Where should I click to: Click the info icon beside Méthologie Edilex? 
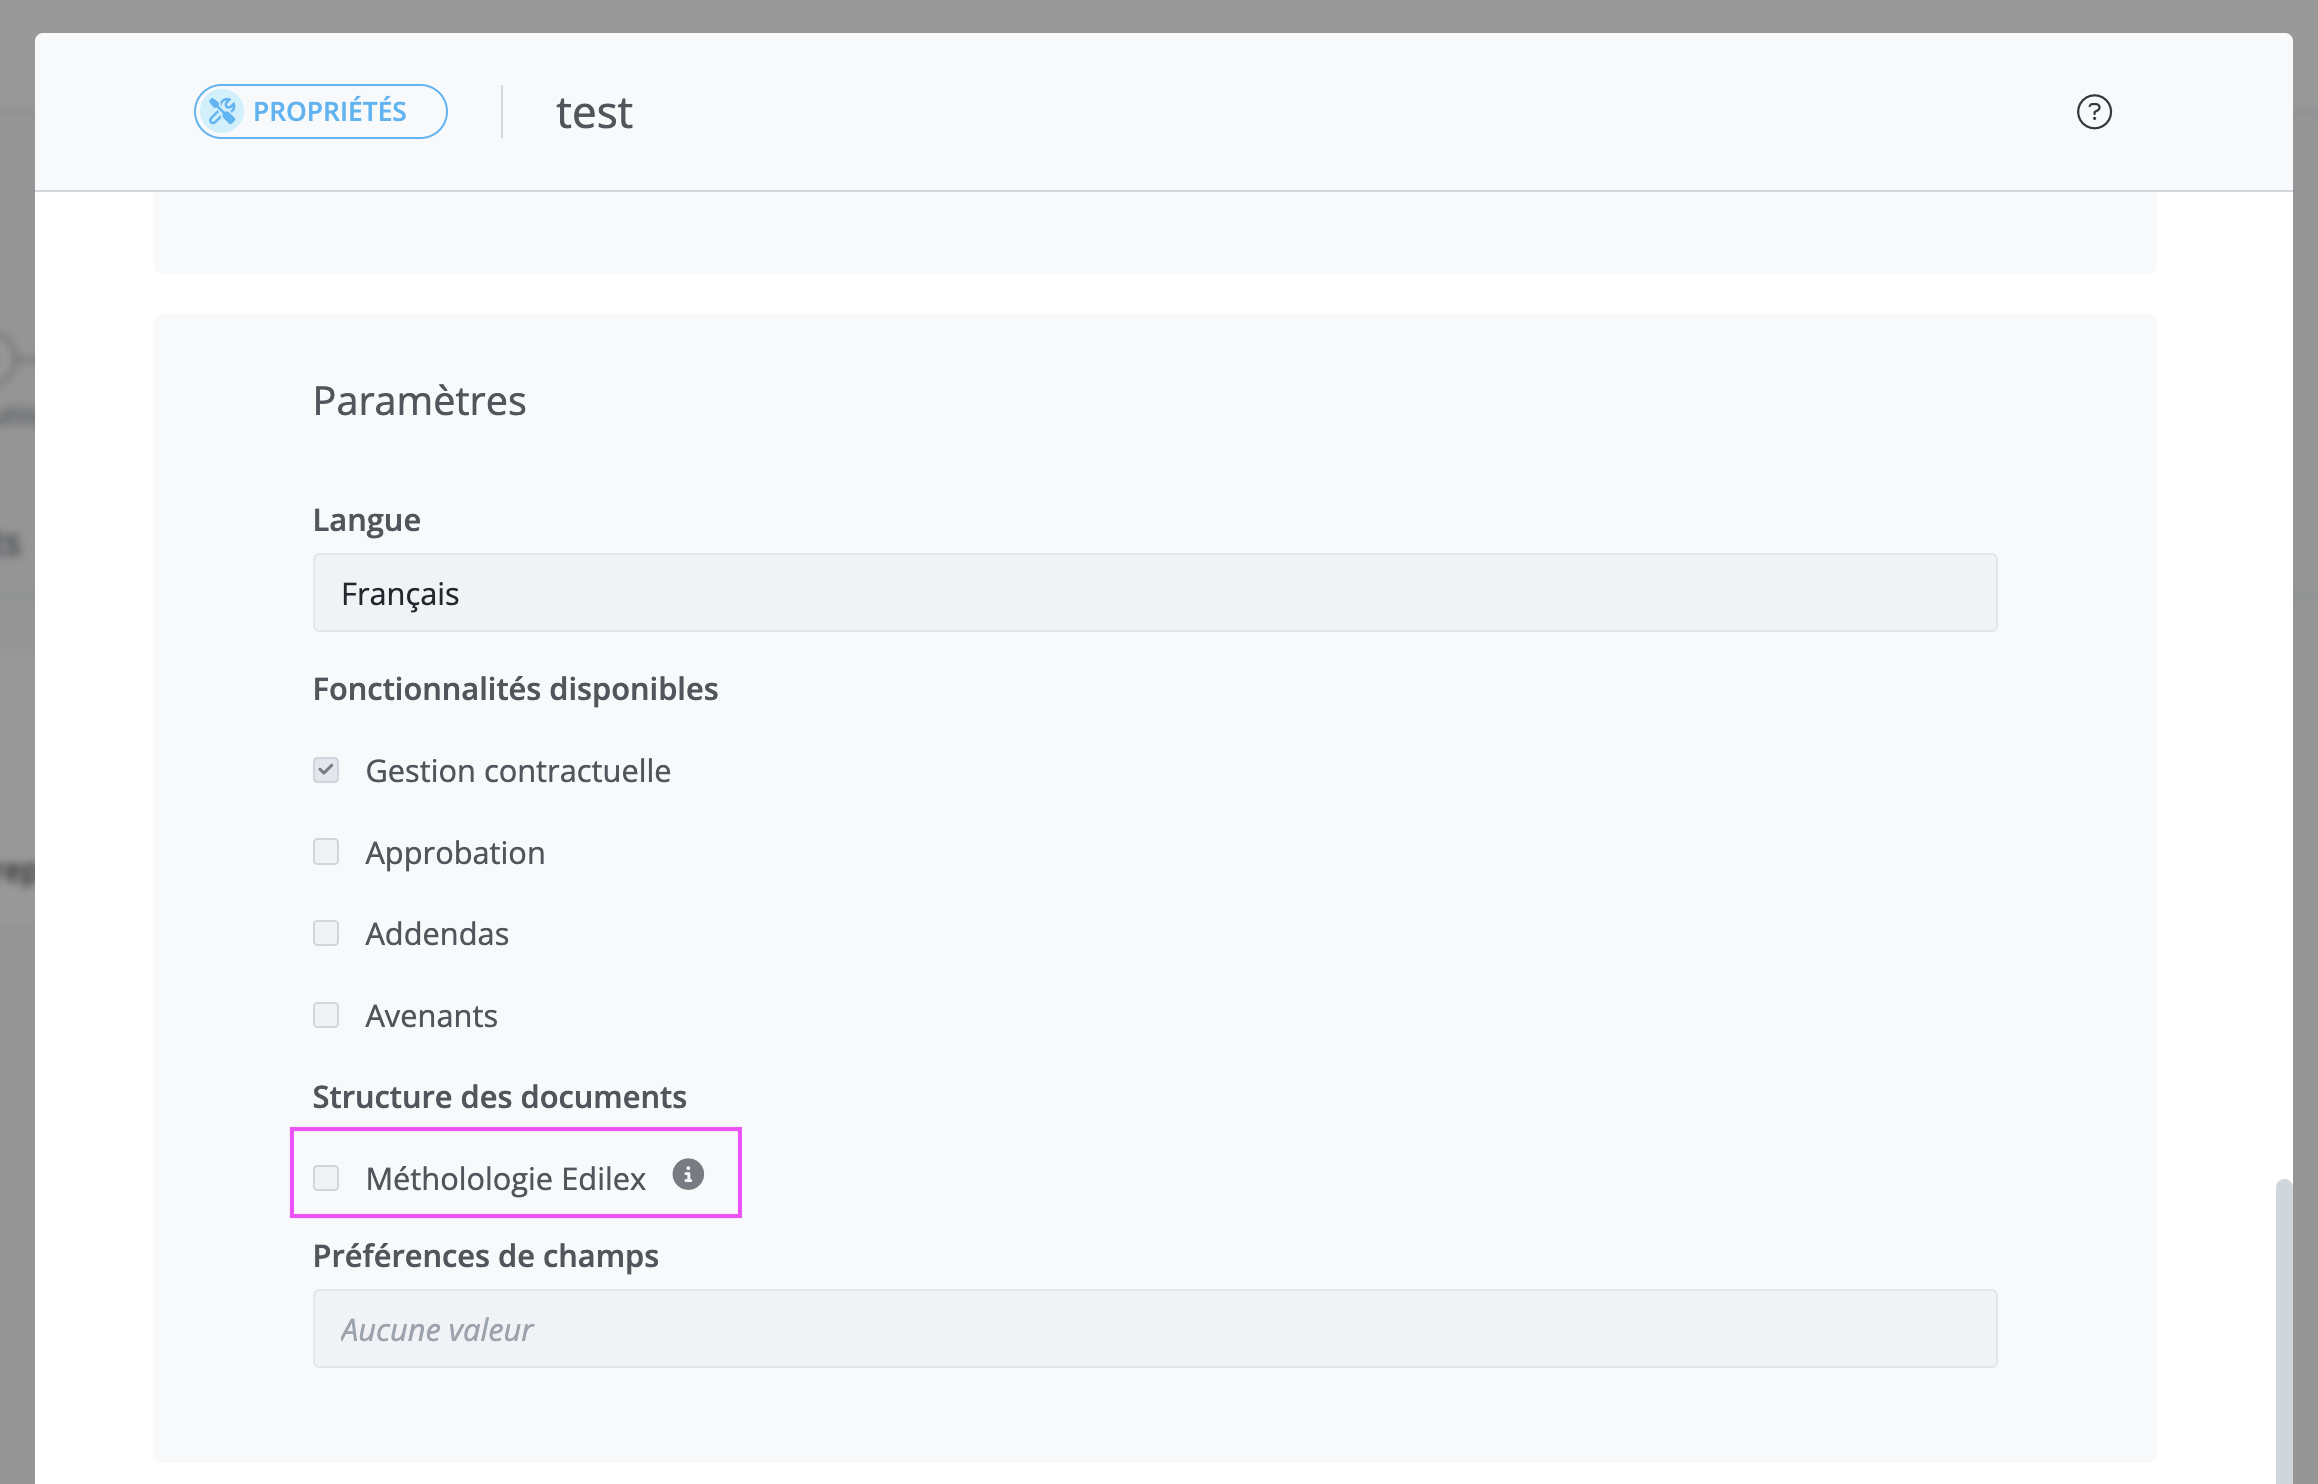(x=688, y=1174)
